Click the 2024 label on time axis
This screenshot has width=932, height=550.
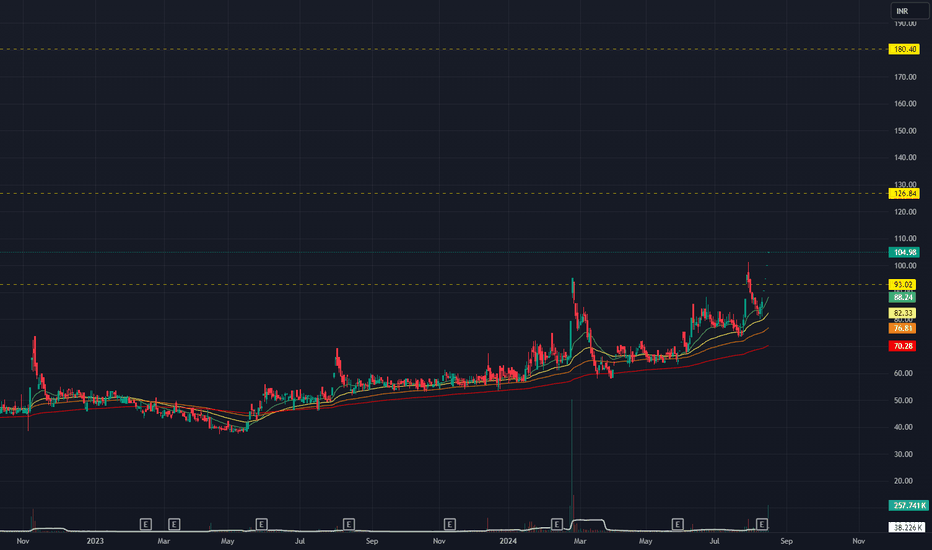pos(508,541)
